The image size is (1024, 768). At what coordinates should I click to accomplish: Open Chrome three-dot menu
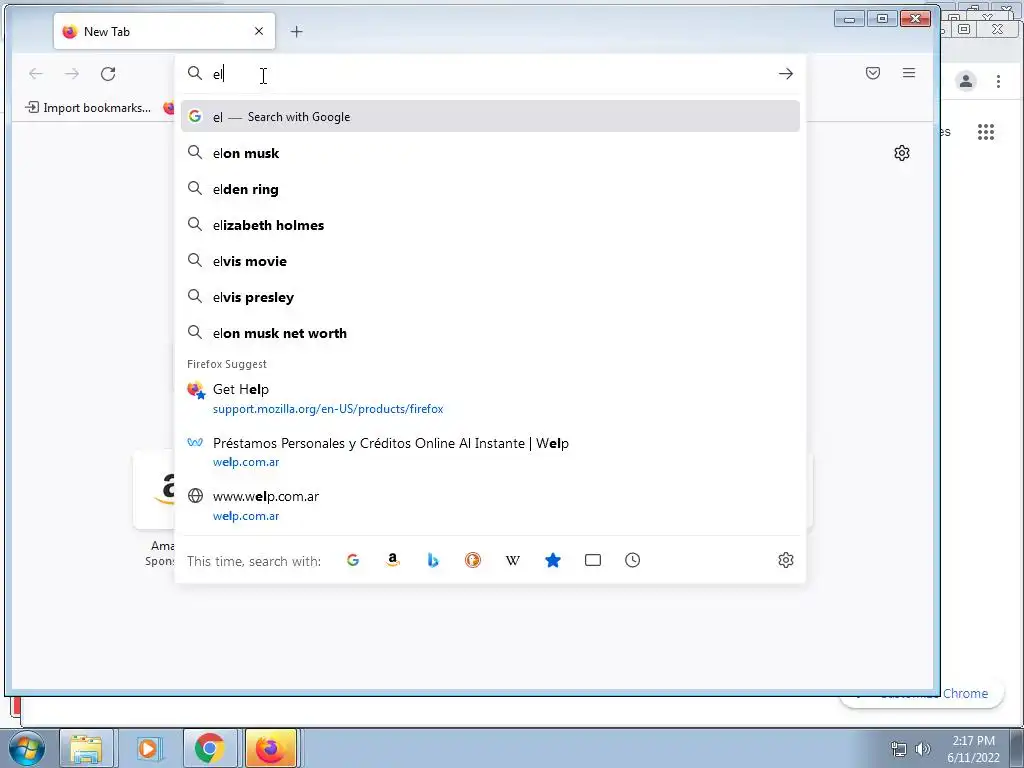click(998, 81)
